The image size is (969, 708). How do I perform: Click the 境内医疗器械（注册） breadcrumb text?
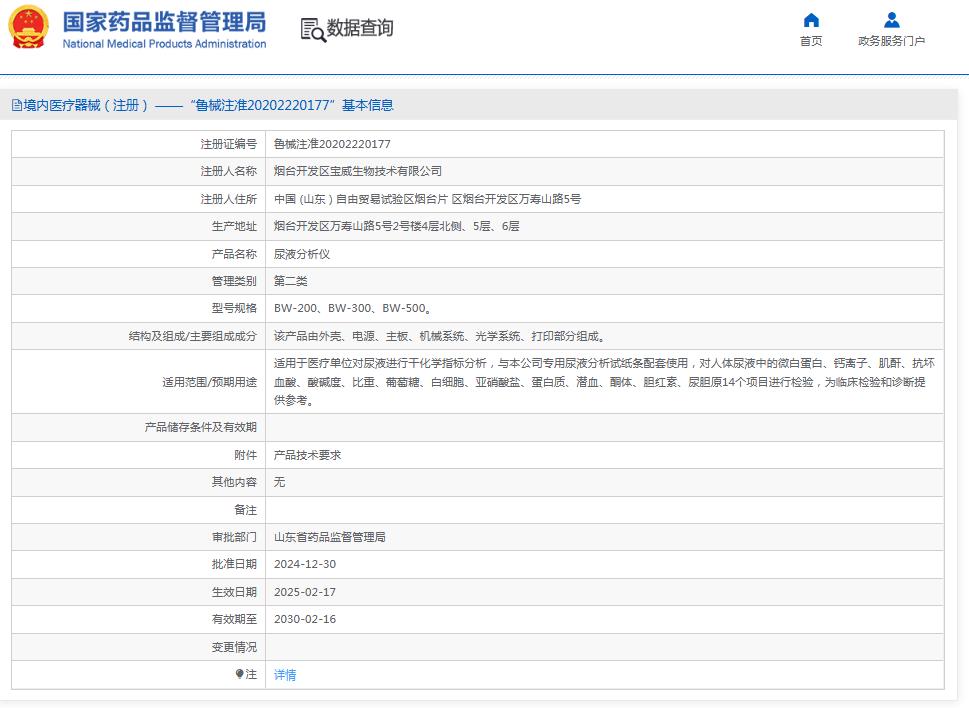(83, 105)
